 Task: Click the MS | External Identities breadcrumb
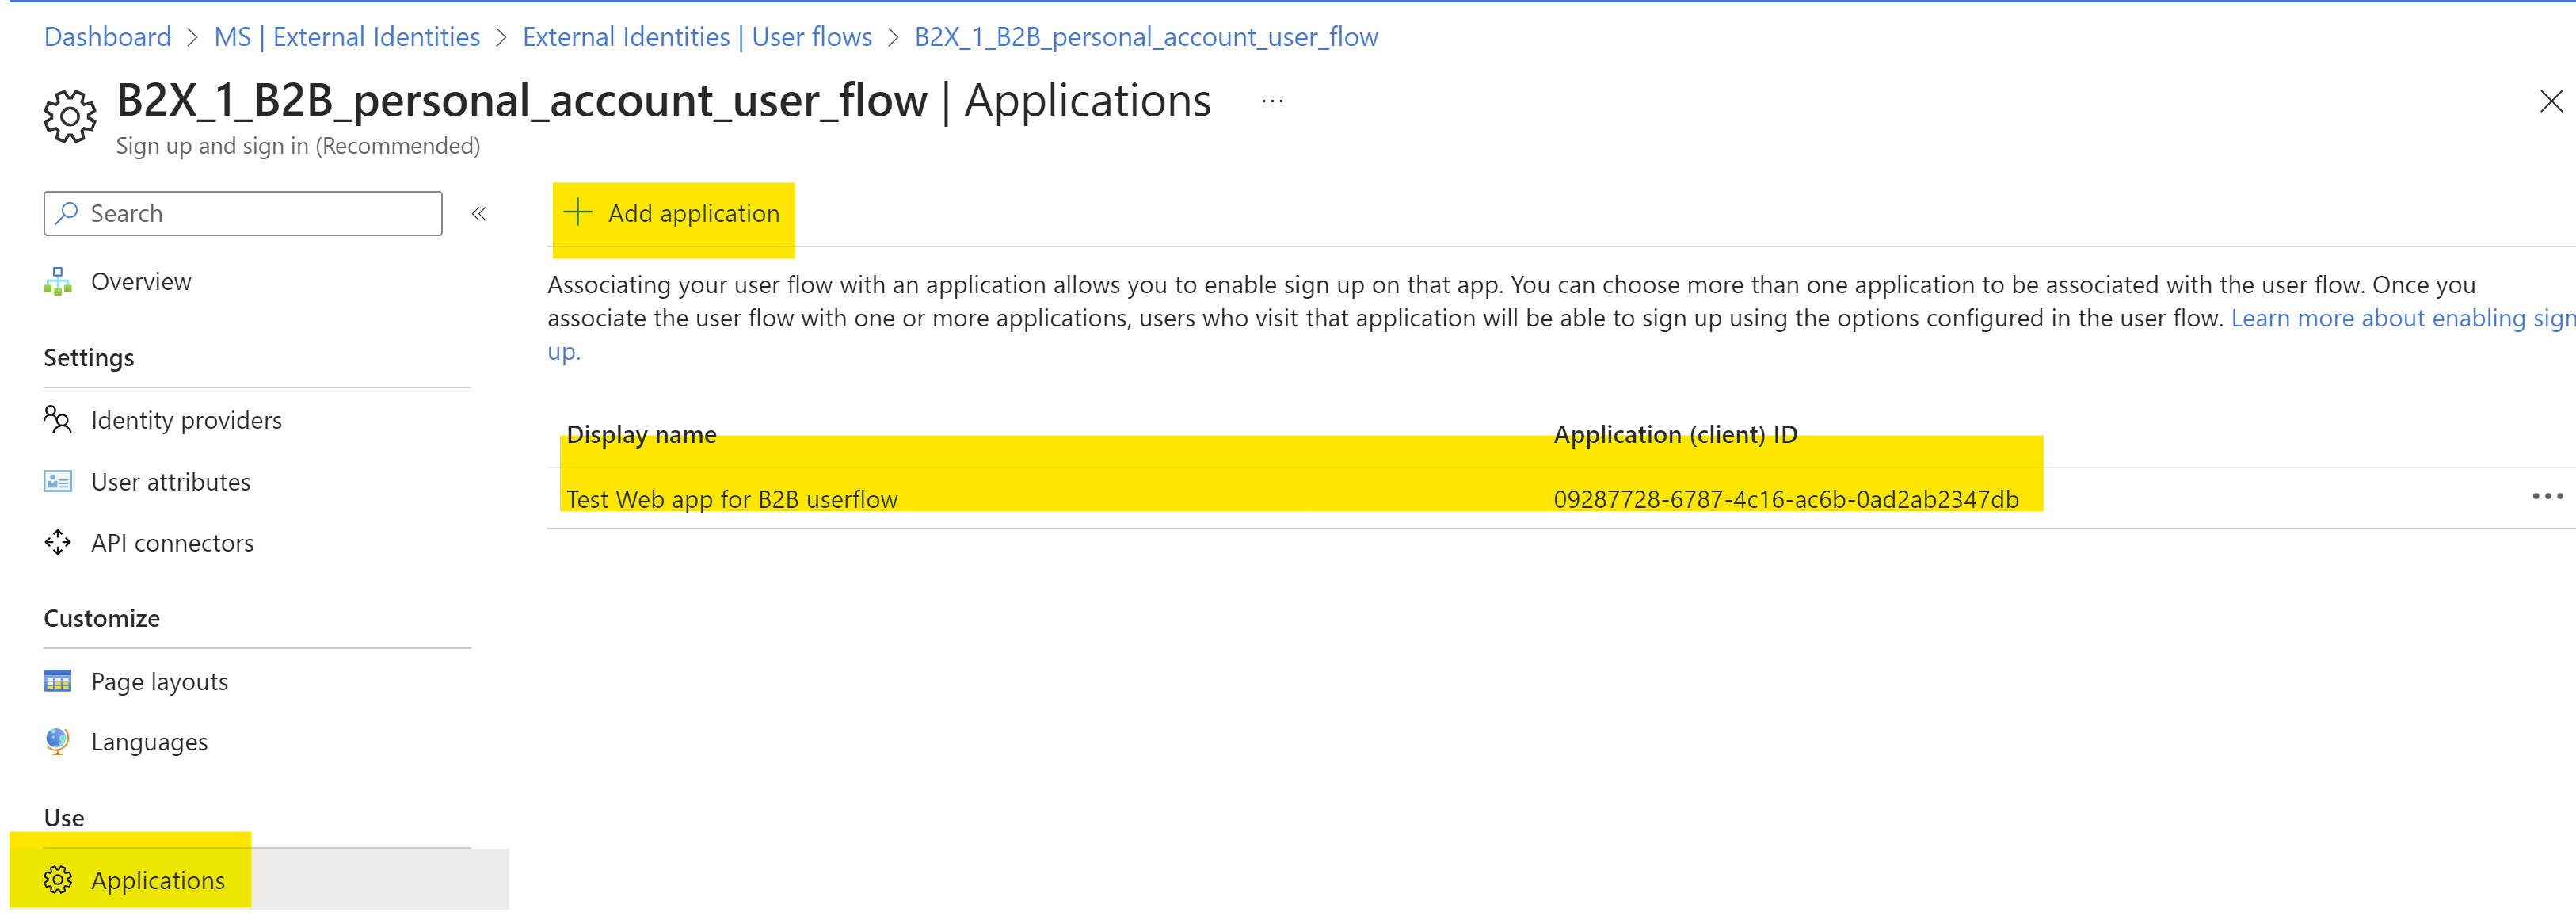coord(346,37)
